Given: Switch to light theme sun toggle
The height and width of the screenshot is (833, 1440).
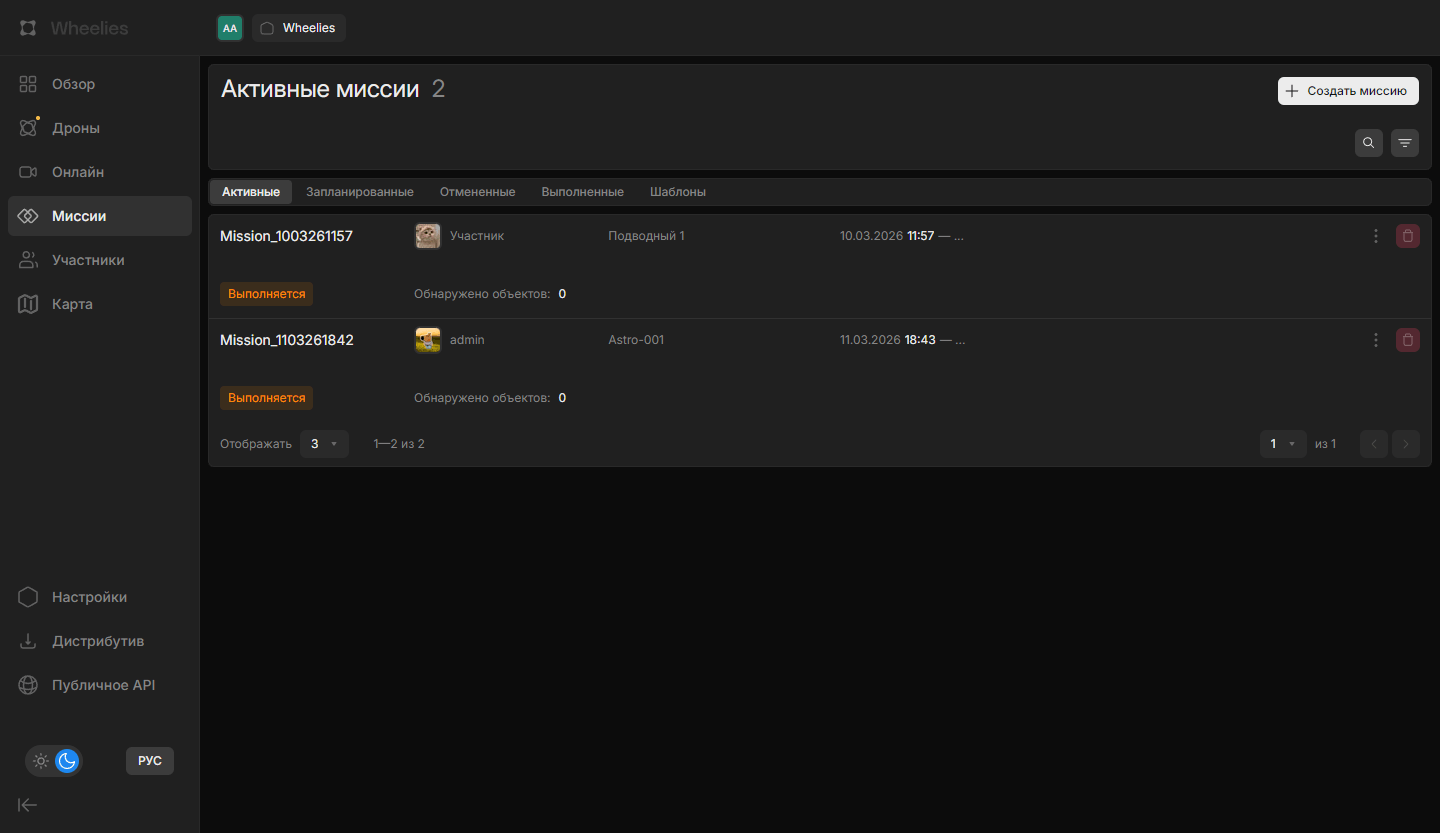Looking at the screenshot, I should (x=41, y=761).
